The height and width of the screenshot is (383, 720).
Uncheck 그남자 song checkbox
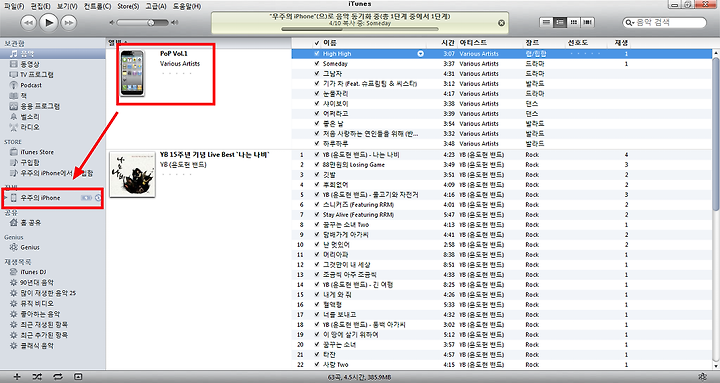pos(317,73)
